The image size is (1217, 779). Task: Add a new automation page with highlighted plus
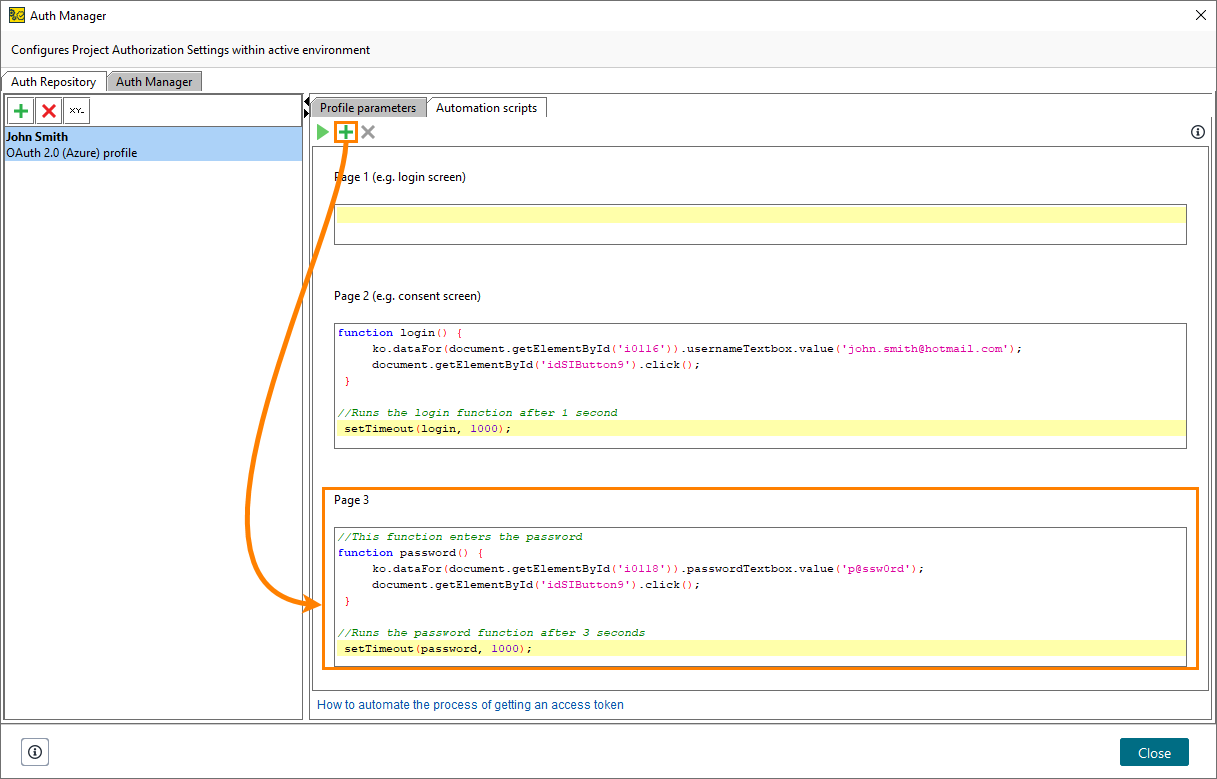(345, 131)
